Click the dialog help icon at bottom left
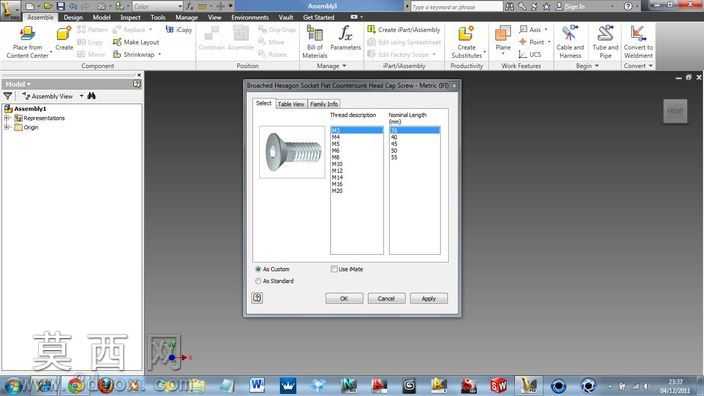The height and width of the screenshot is (396, 704). (257, 298)
